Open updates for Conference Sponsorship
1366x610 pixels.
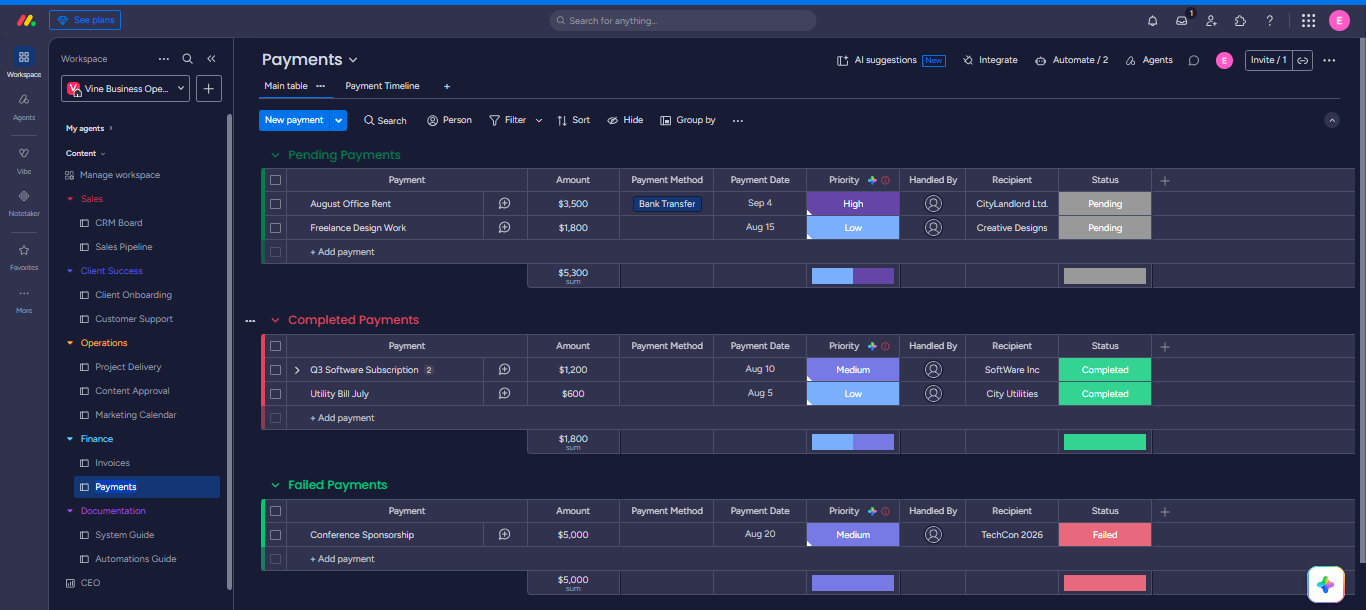(505, 535)
